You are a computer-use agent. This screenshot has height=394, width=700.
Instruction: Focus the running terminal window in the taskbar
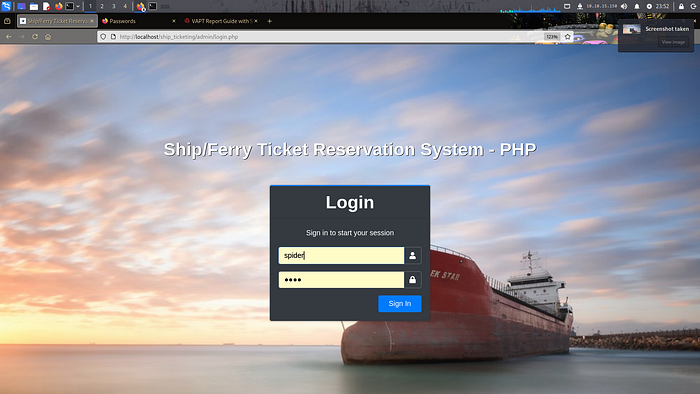(153, 6)
